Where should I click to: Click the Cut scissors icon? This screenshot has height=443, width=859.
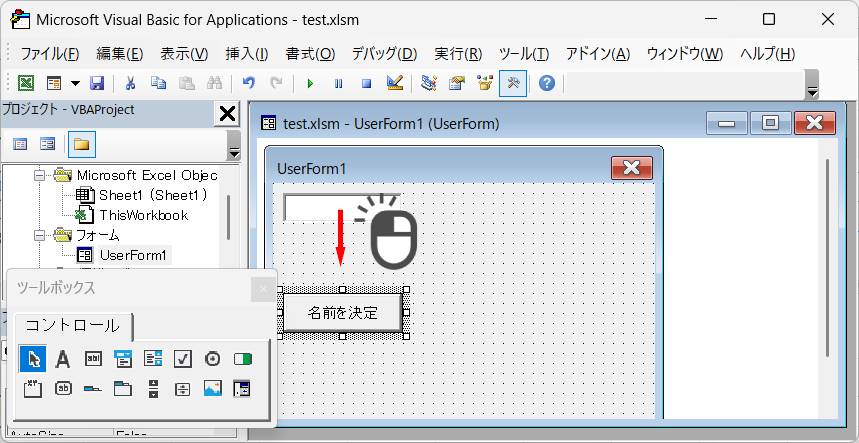coord(130,83)
